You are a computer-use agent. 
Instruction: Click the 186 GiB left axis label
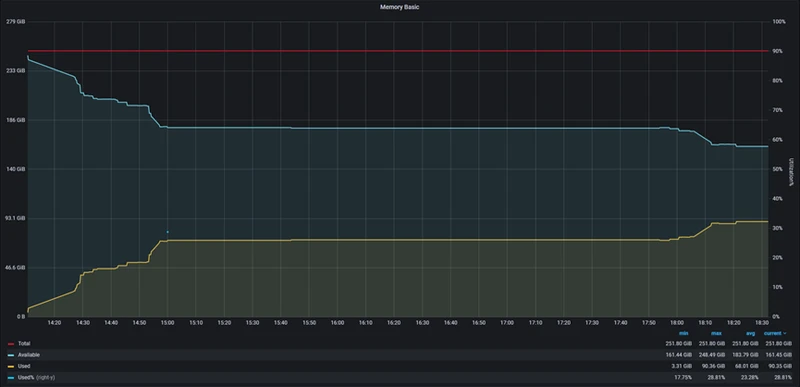click(15, 120)
